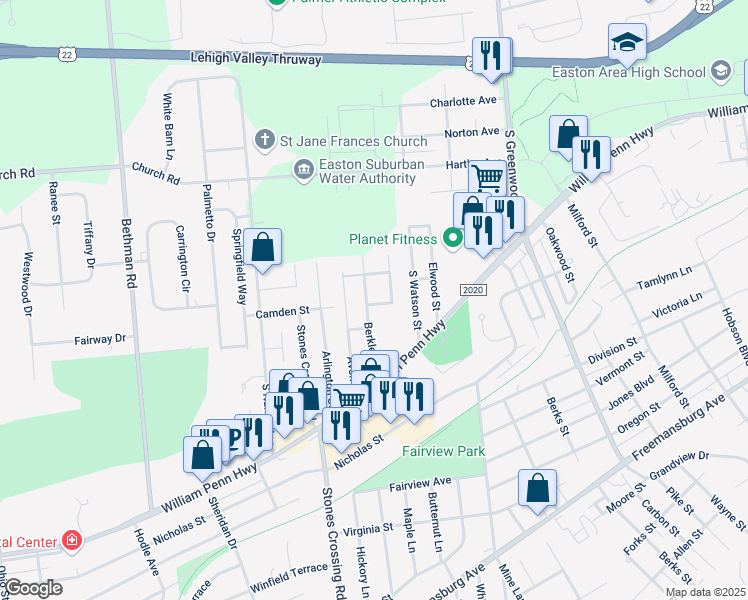The width and height of the screenshot is (748, 600).
Task: Click the Fairview Park label
Action: (443, 451)
